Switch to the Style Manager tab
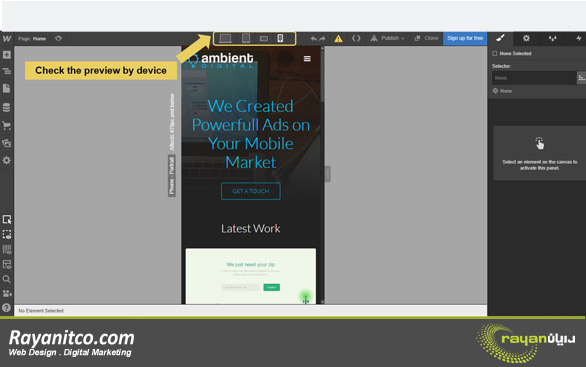Screen dimensions: 586x367 pos(552,38)
